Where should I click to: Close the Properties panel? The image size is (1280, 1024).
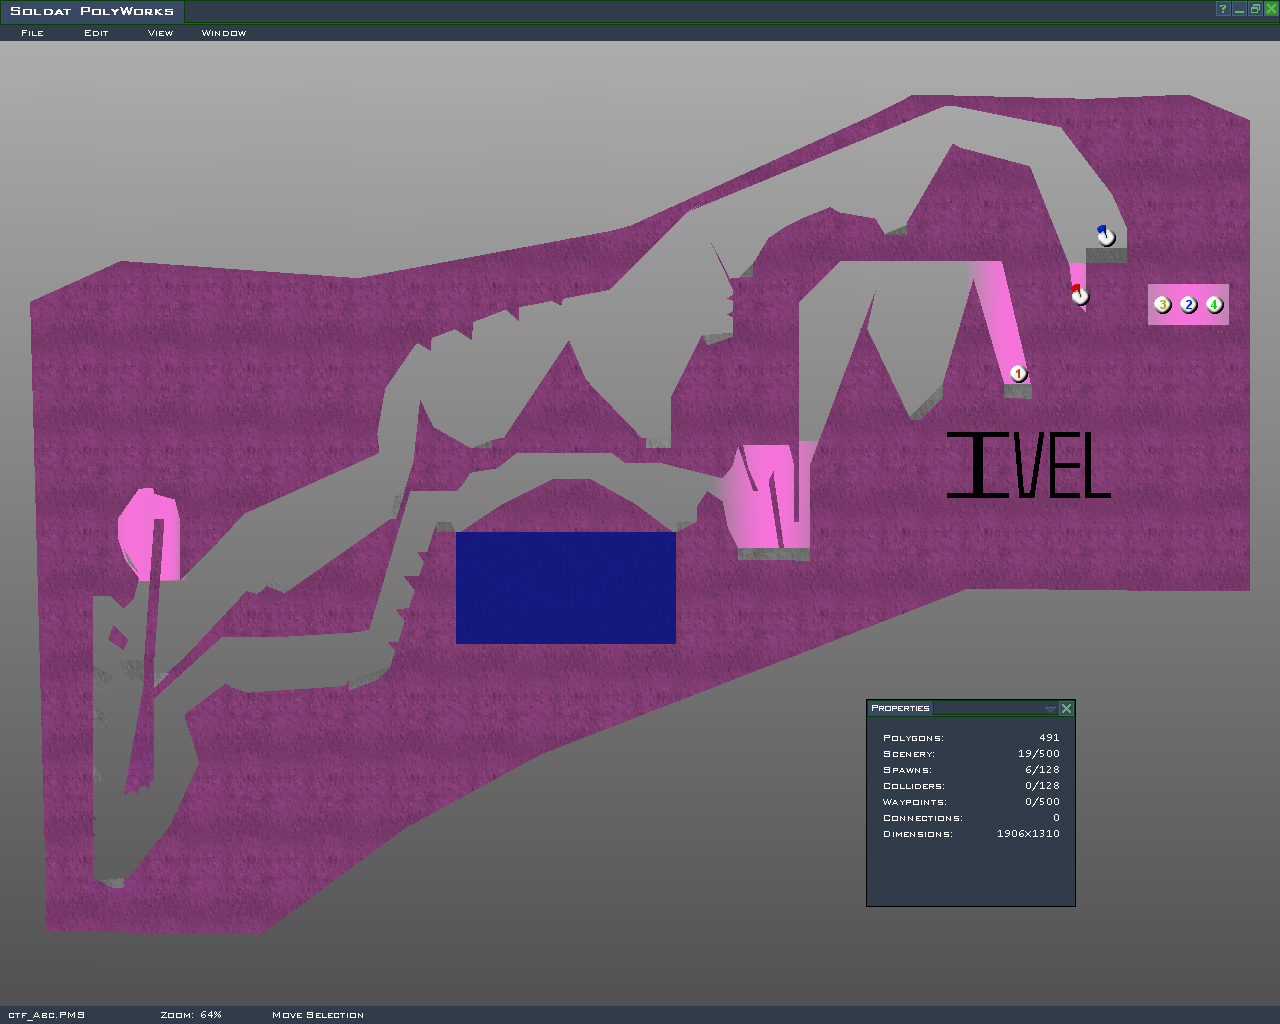(1066, 708)
